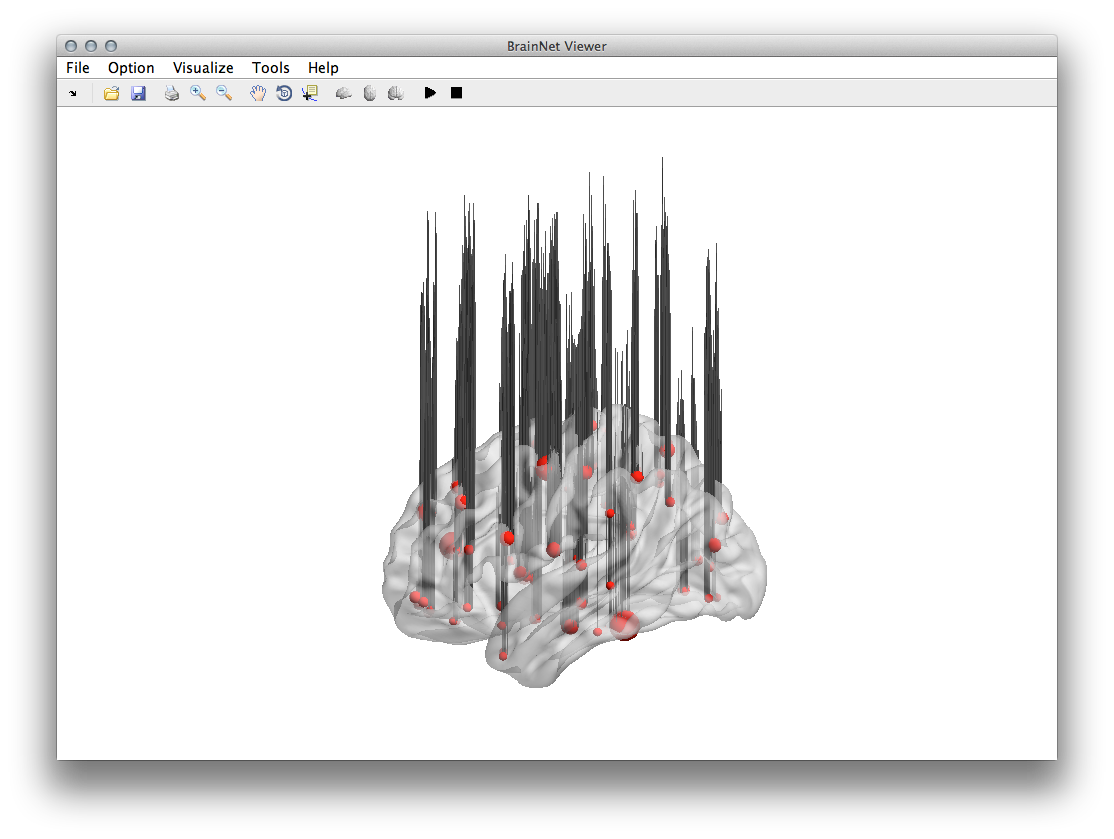Select the Zoom In magnifier tool

[198, 93]
